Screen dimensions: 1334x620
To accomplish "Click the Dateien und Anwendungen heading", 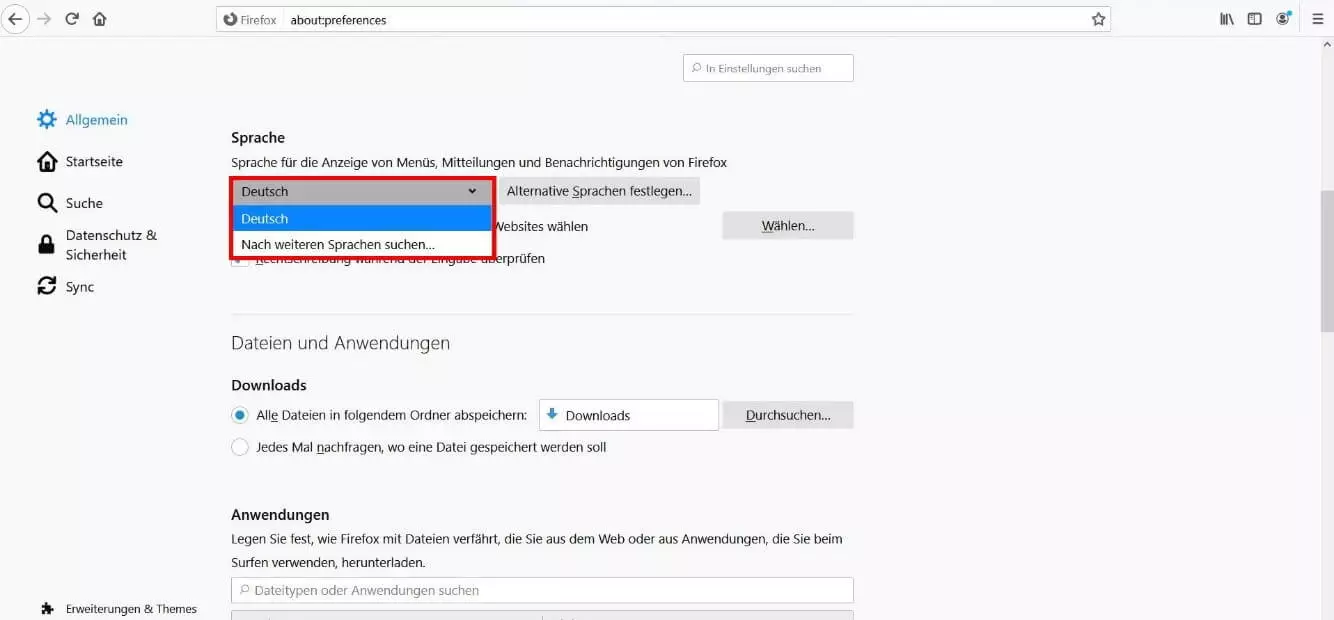I will point(341,343).
